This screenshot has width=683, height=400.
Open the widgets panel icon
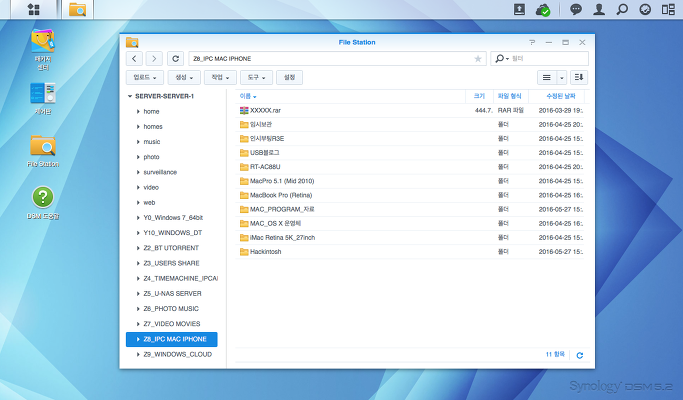(x=645, y=9)
